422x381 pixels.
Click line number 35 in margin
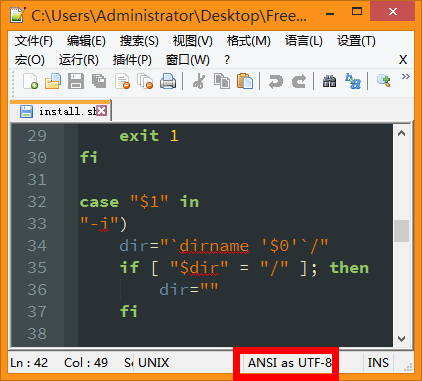[37, 267]
